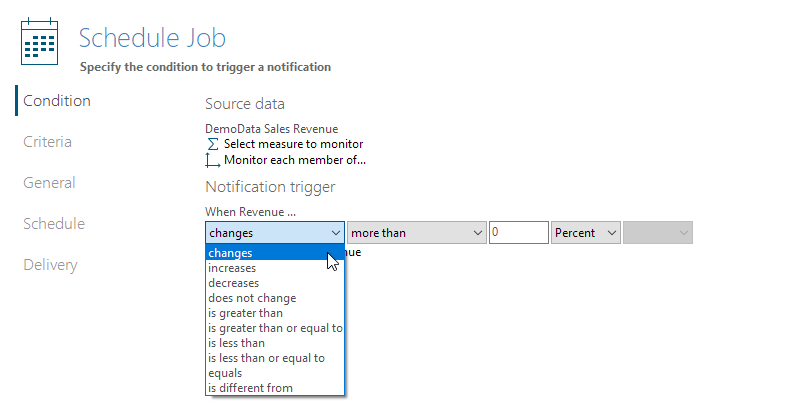Choose increases in the list

pos(275,268)
